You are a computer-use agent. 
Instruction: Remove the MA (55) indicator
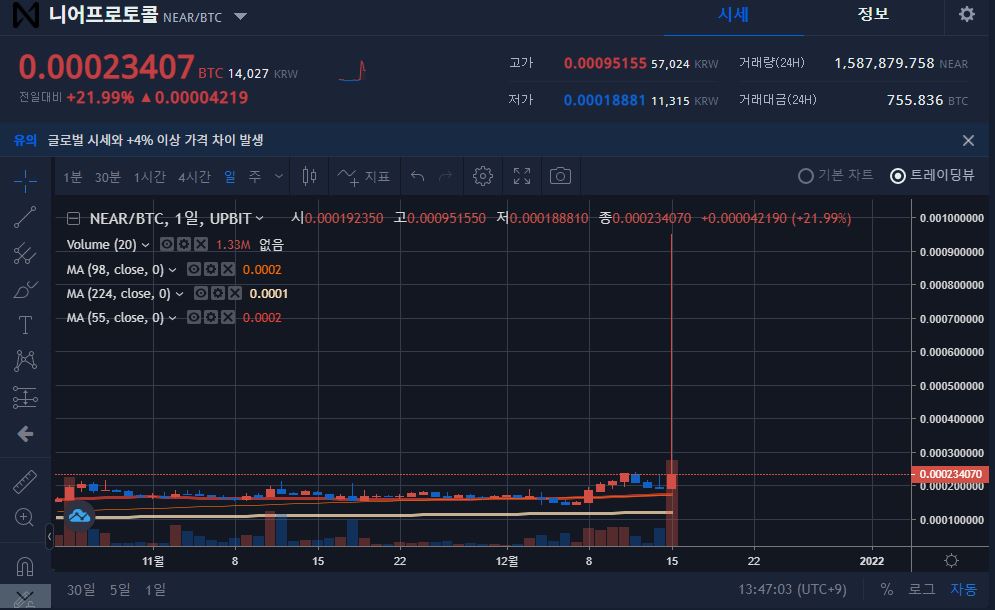(228, 317)
